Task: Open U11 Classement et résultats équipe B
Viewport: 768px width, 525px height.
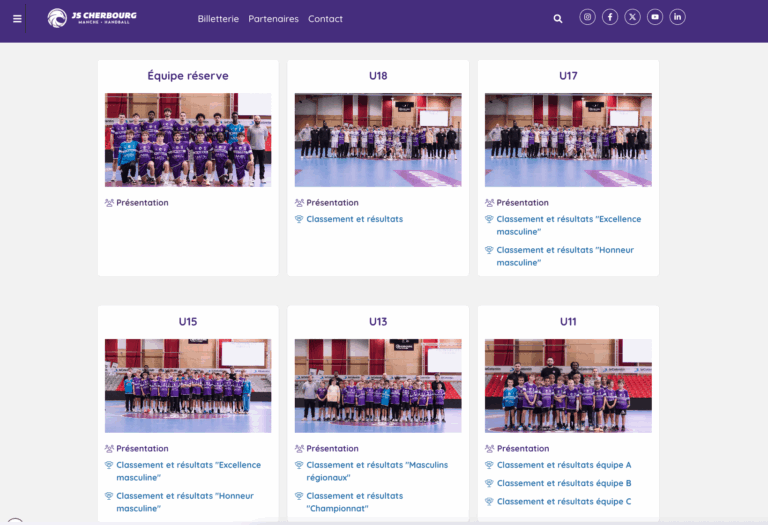Action: [564, 483]
